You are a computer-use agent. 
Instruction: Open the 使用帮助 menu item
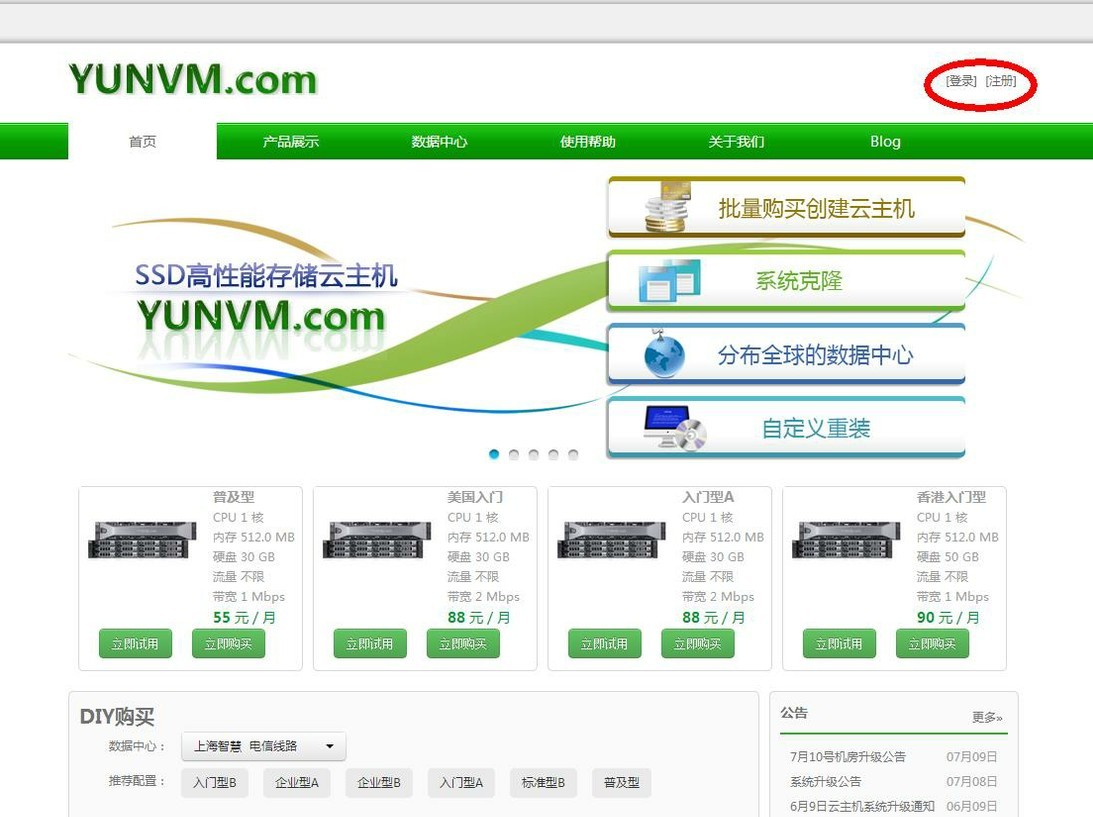588,142
